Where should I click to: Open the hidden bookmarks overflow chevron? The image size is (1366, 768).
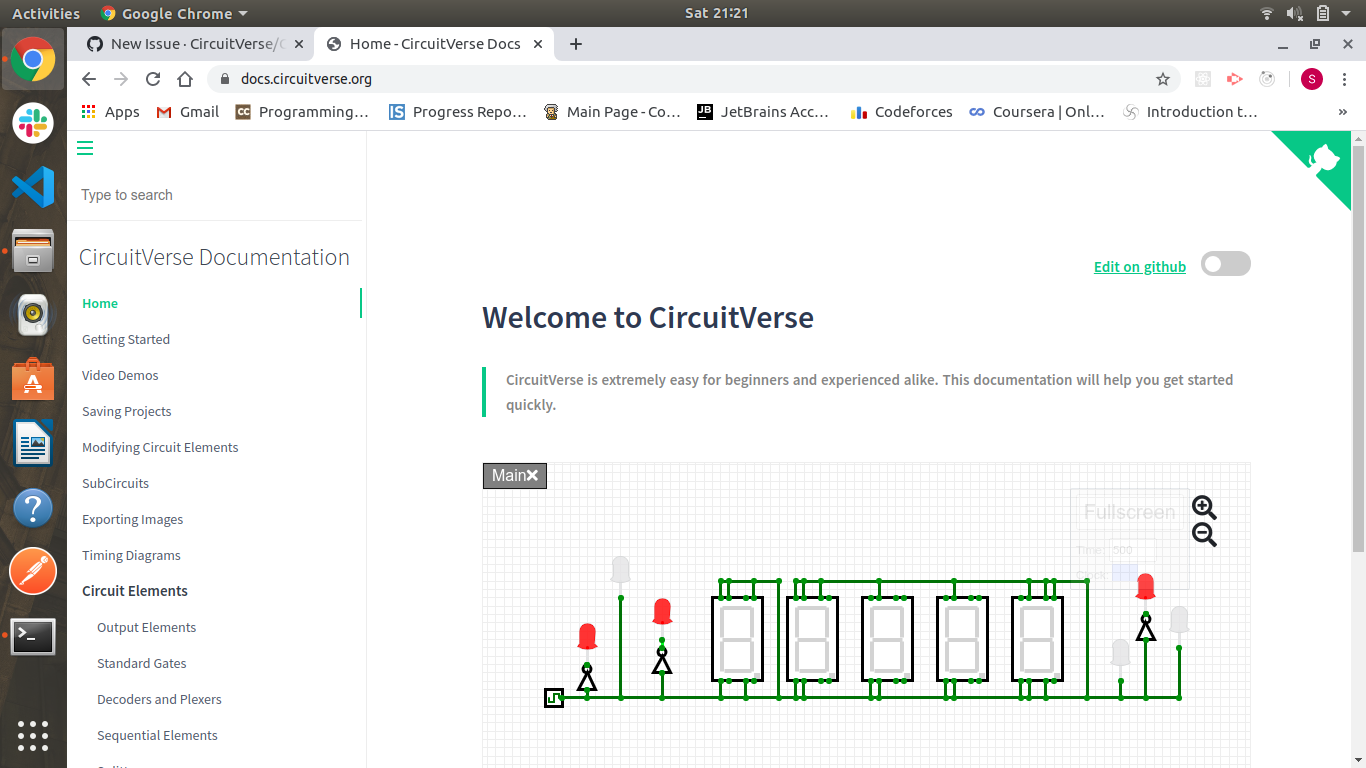tap(1344, 111)
